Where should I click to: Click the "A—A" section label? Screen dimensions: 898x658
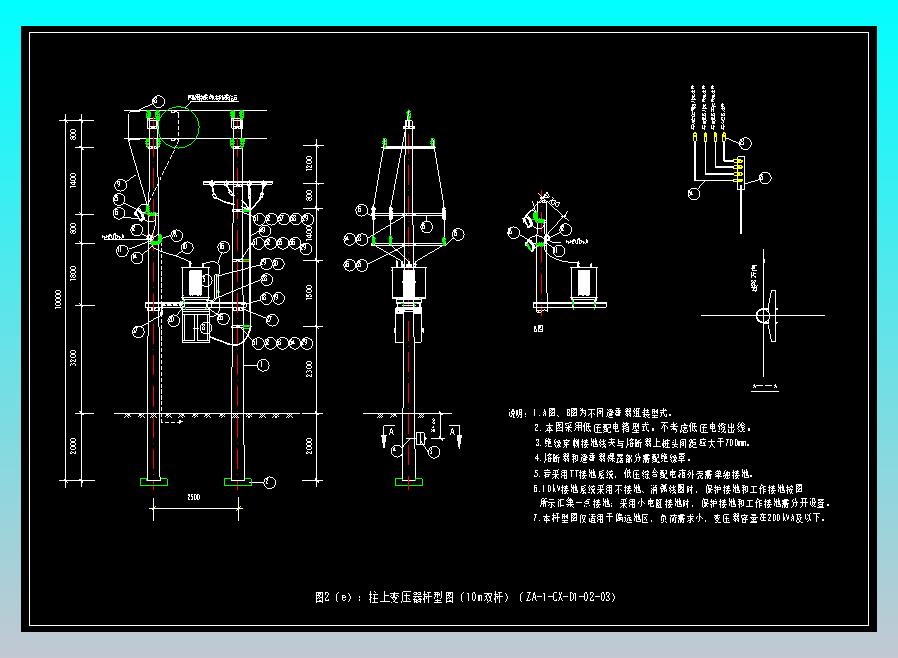click(x=765, y=388)
